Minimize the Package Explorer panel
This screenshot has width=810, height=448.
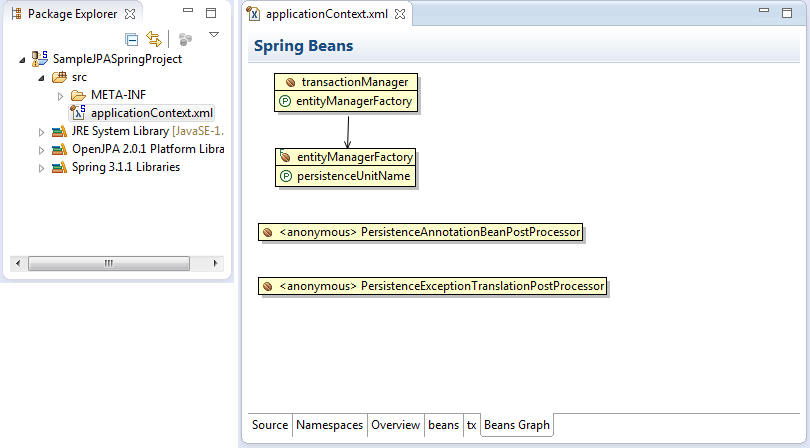click(x=188, y=10)
